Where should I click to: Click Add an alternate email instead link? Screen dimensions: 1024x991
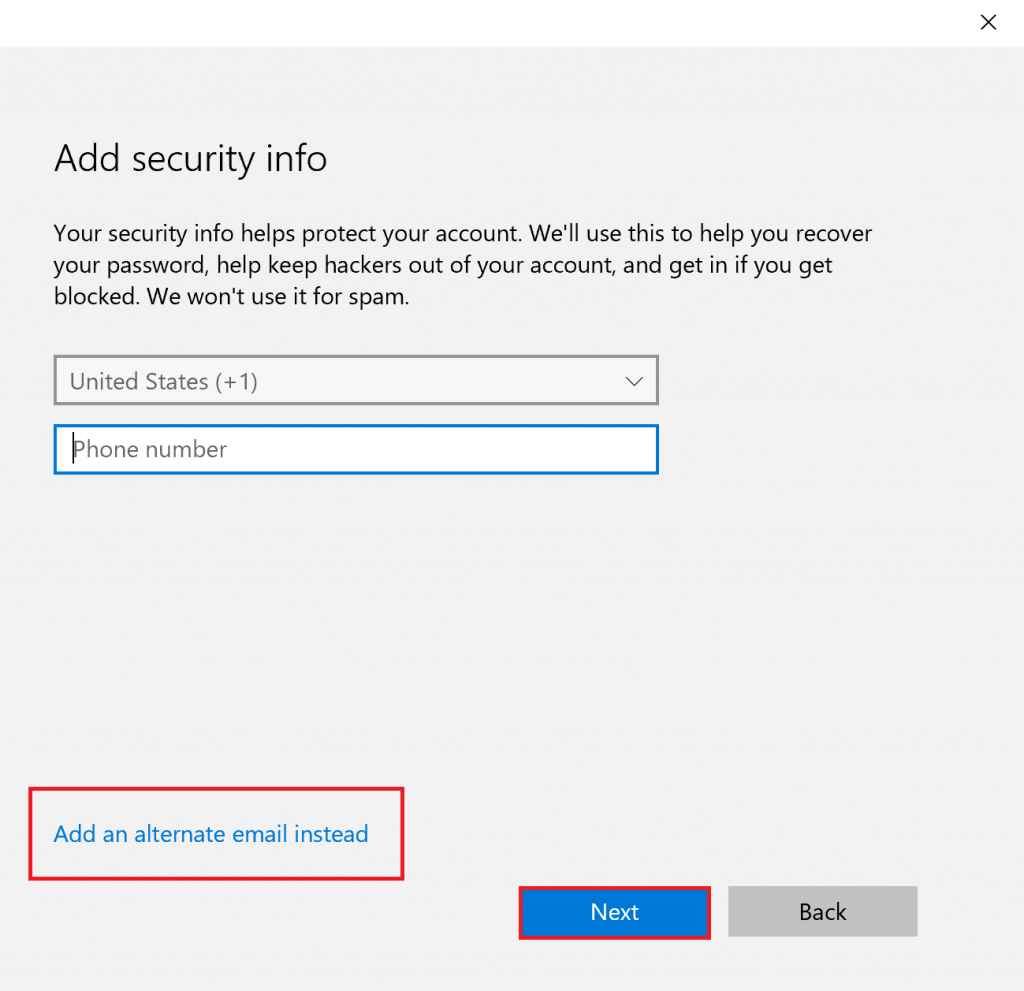tap(211, 834)
